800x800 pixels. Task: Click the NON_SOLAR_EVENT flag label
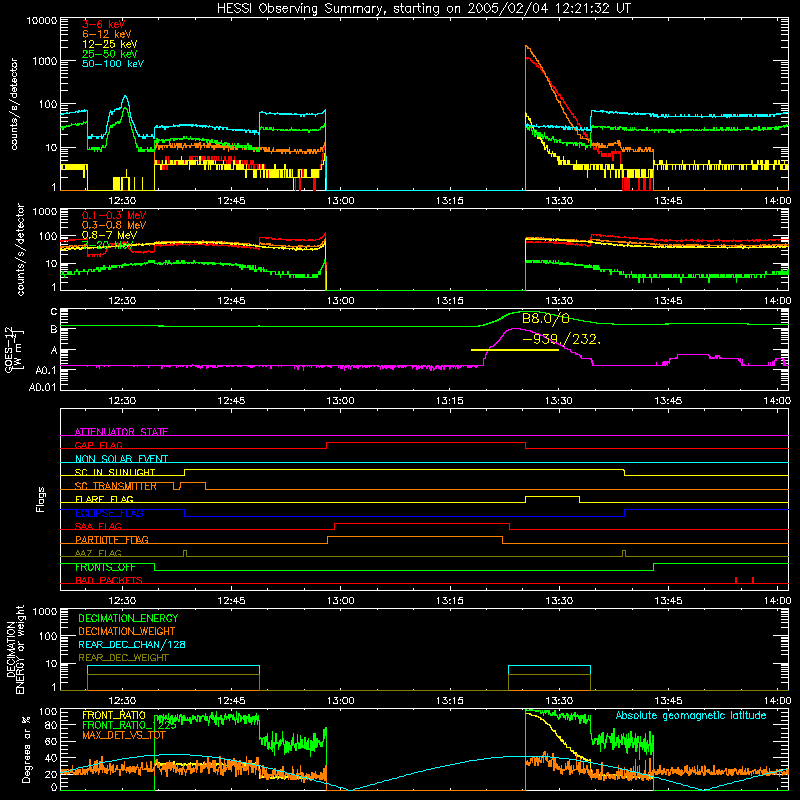pos(121,459)
